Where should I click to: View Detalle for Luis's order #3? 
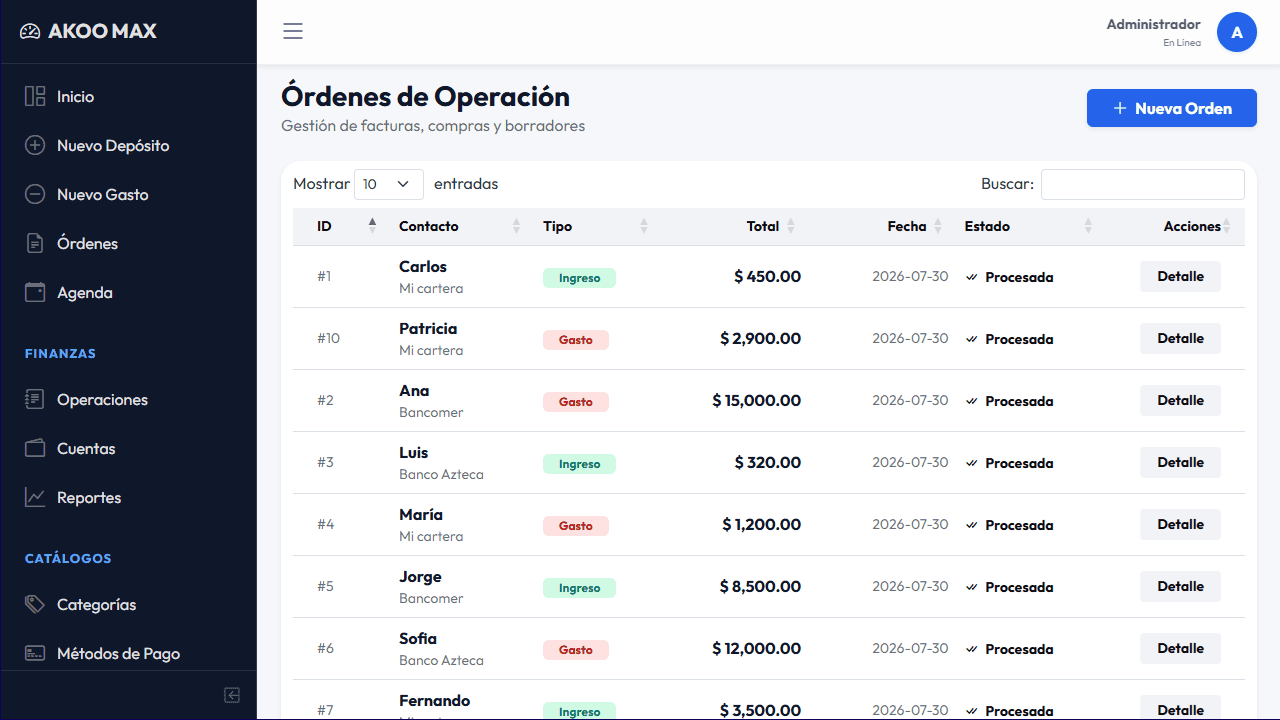point(1180,462)
